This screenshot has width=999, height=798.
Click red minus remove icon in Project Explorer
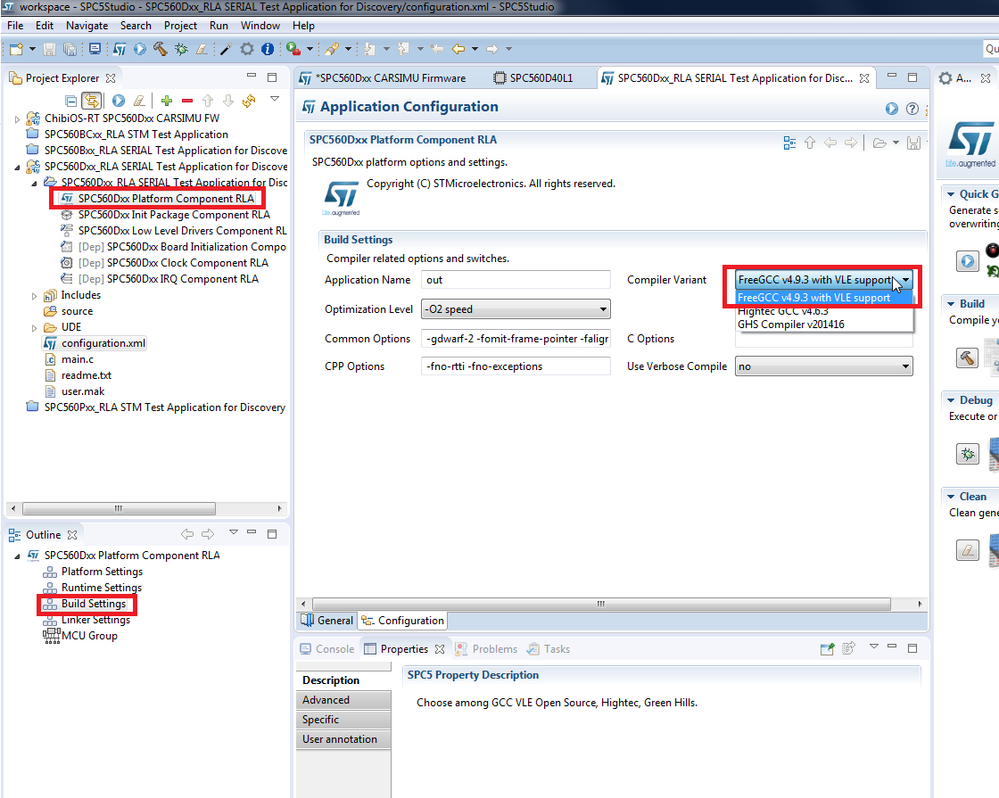[x=187, y=101]
